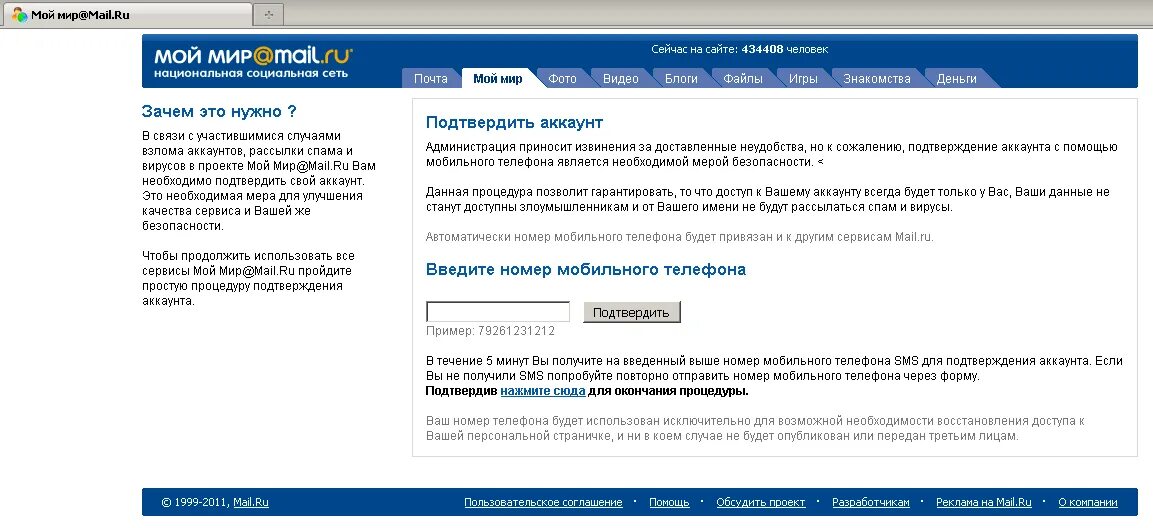Open the Почта tab

click(430, 79)
